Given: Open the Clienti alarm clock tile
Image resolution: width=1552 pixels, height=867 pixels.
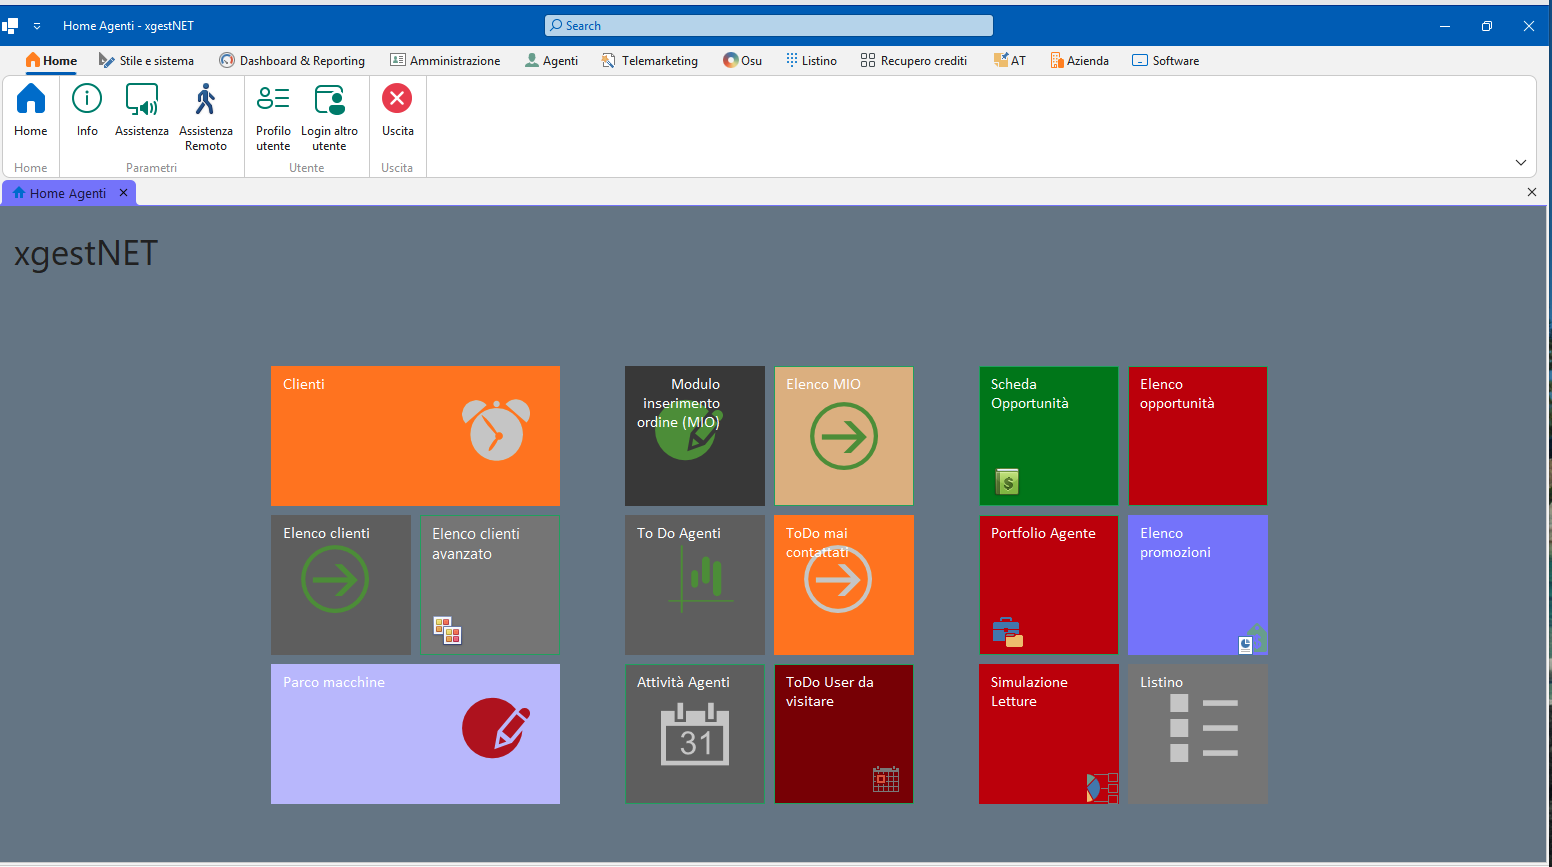Looking at the screenshot, I should point(415,436).
